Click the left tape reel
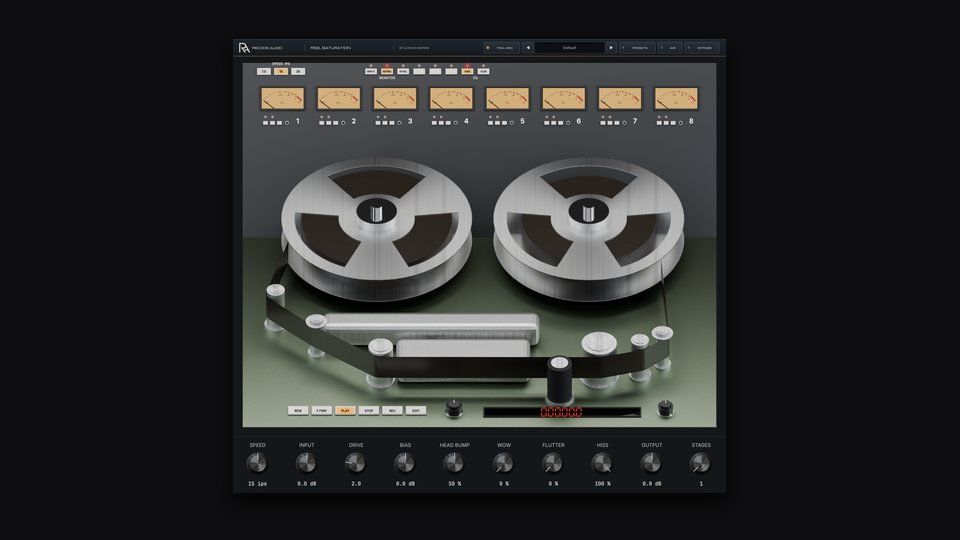This screenshot has height=540, width=960. pos(377,228)
